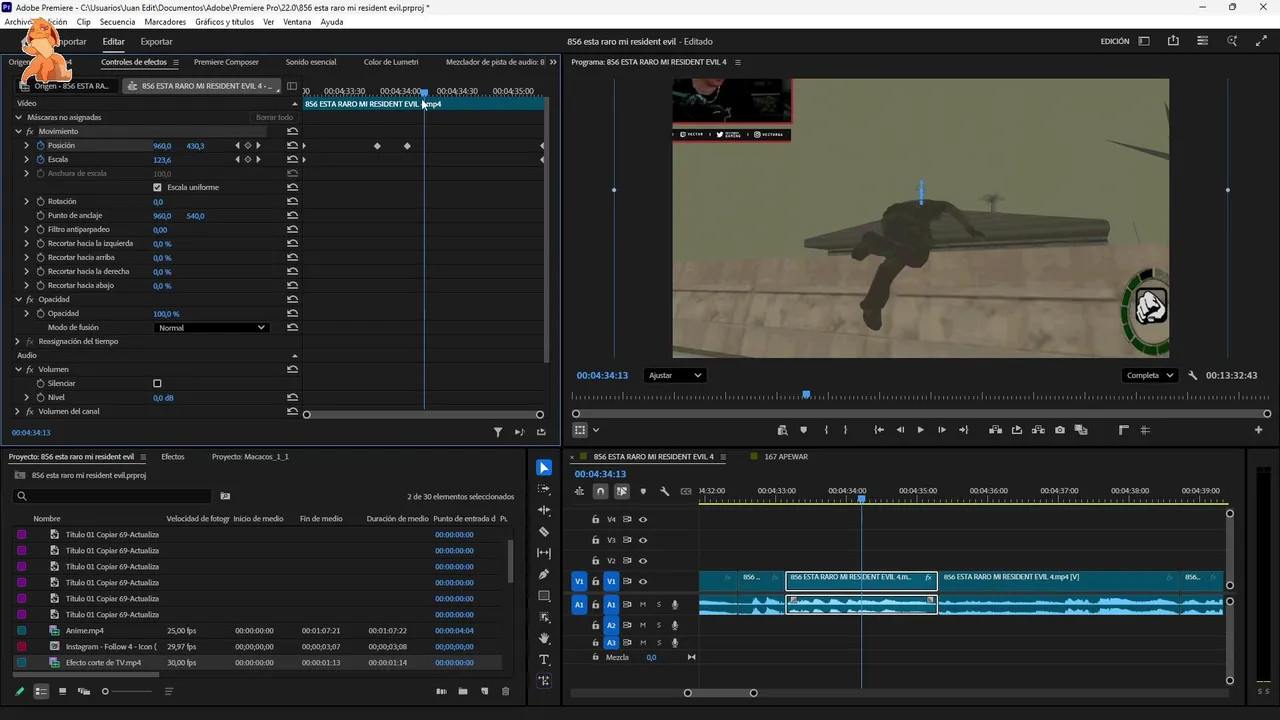
Task: Reset the Opacidad parameter value
Action: 292,313
